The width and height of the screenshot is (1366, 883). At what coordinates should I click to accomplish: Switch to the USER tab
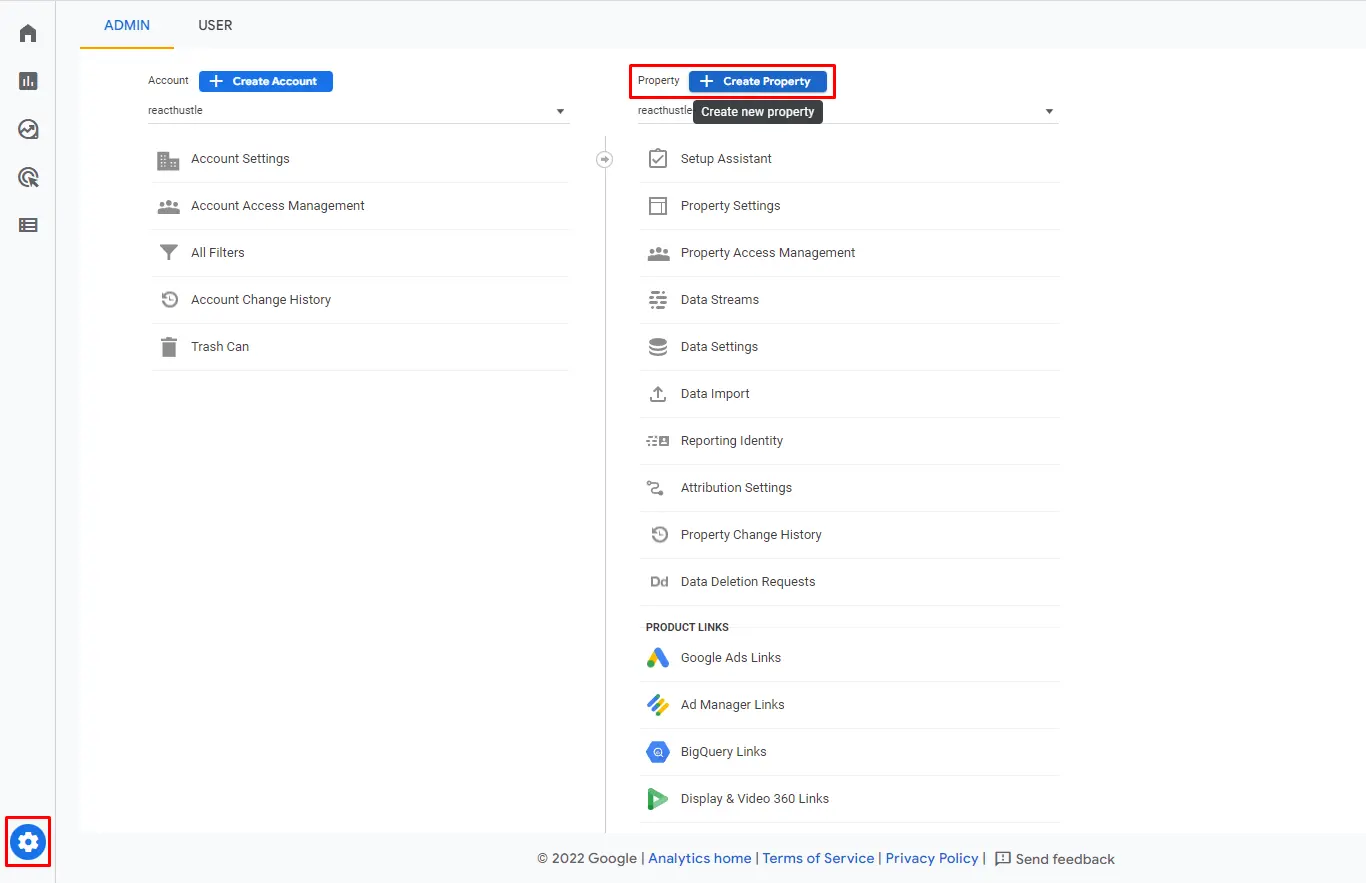pos(215,25)
